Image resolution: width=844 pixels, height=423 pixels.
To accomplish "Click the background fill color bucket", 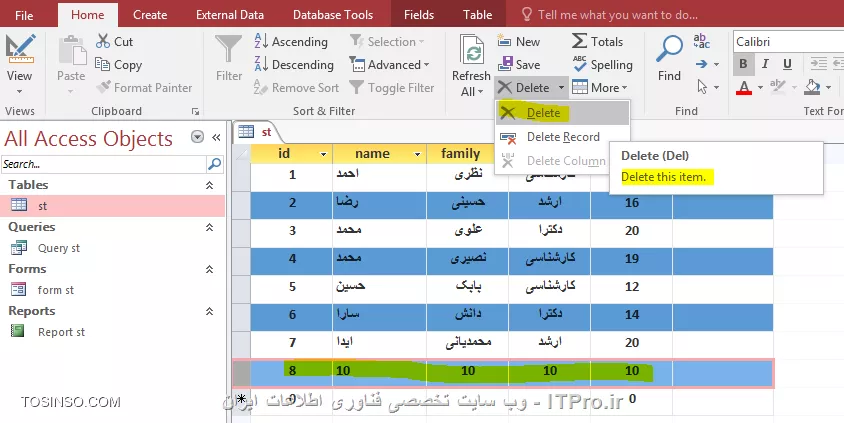I will 812,87.
